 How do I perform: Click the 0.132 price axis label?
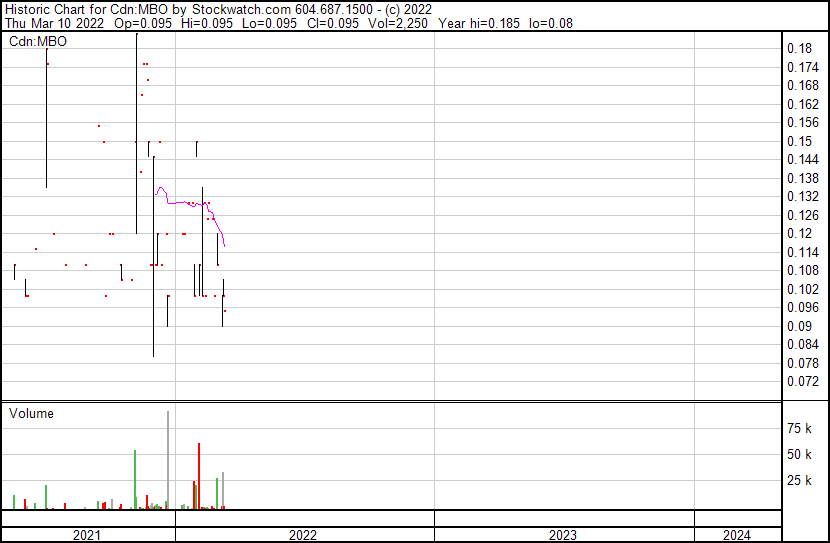coord(802,196)
